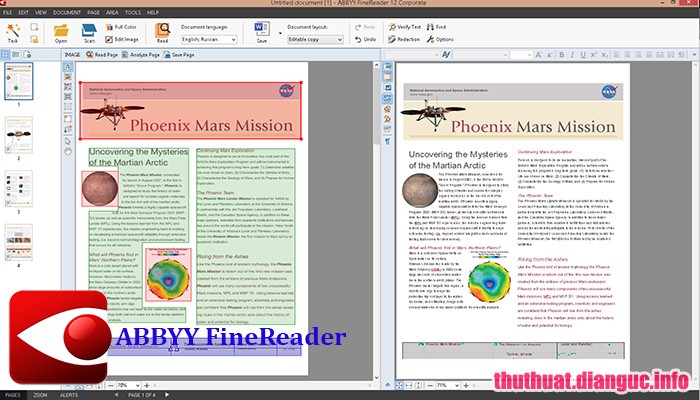Apply superscript formatting
Image resolution: width=700 pixels, height=400 pixels.
(x=594, y=54)
